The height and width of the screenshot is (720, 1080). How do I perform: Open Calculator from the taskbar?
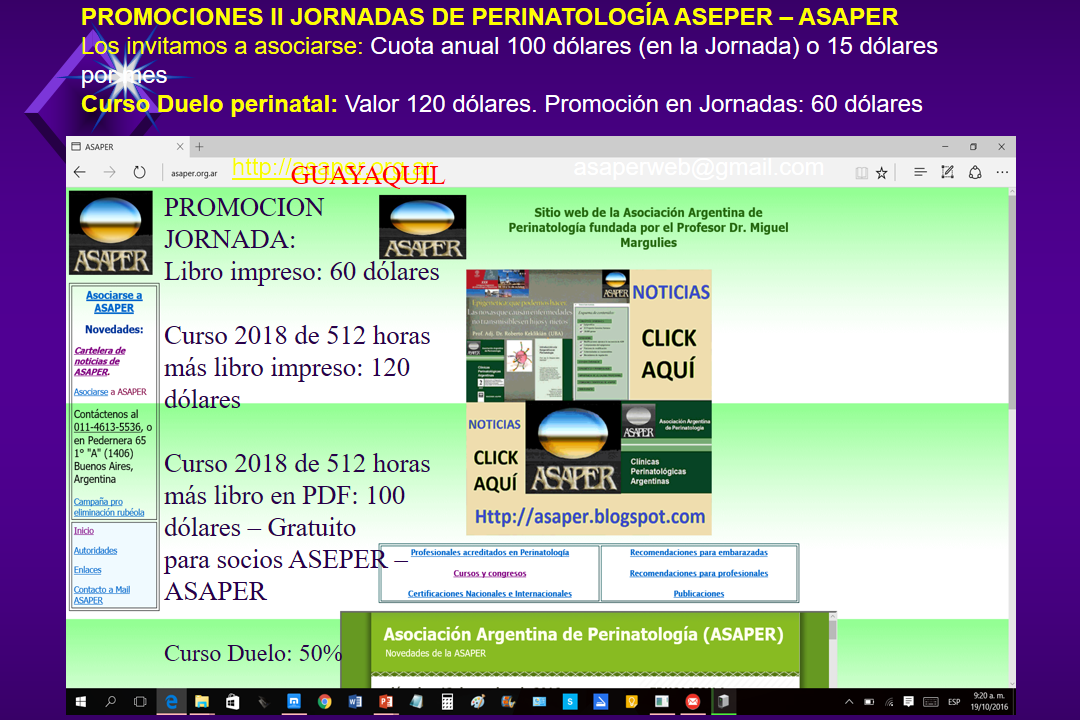pos(447,702)
